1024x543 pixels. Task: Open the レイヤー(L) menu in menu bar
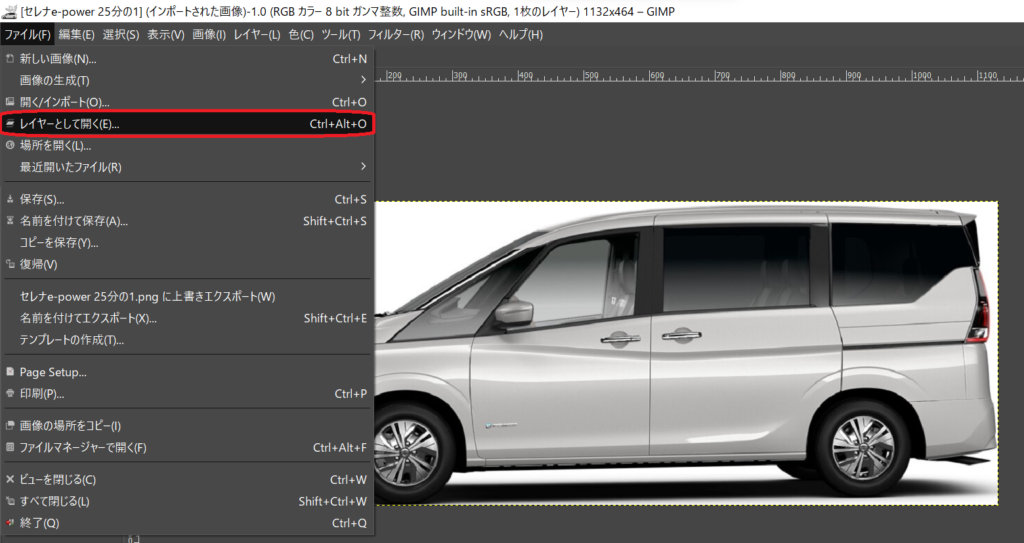coord(257,35)
